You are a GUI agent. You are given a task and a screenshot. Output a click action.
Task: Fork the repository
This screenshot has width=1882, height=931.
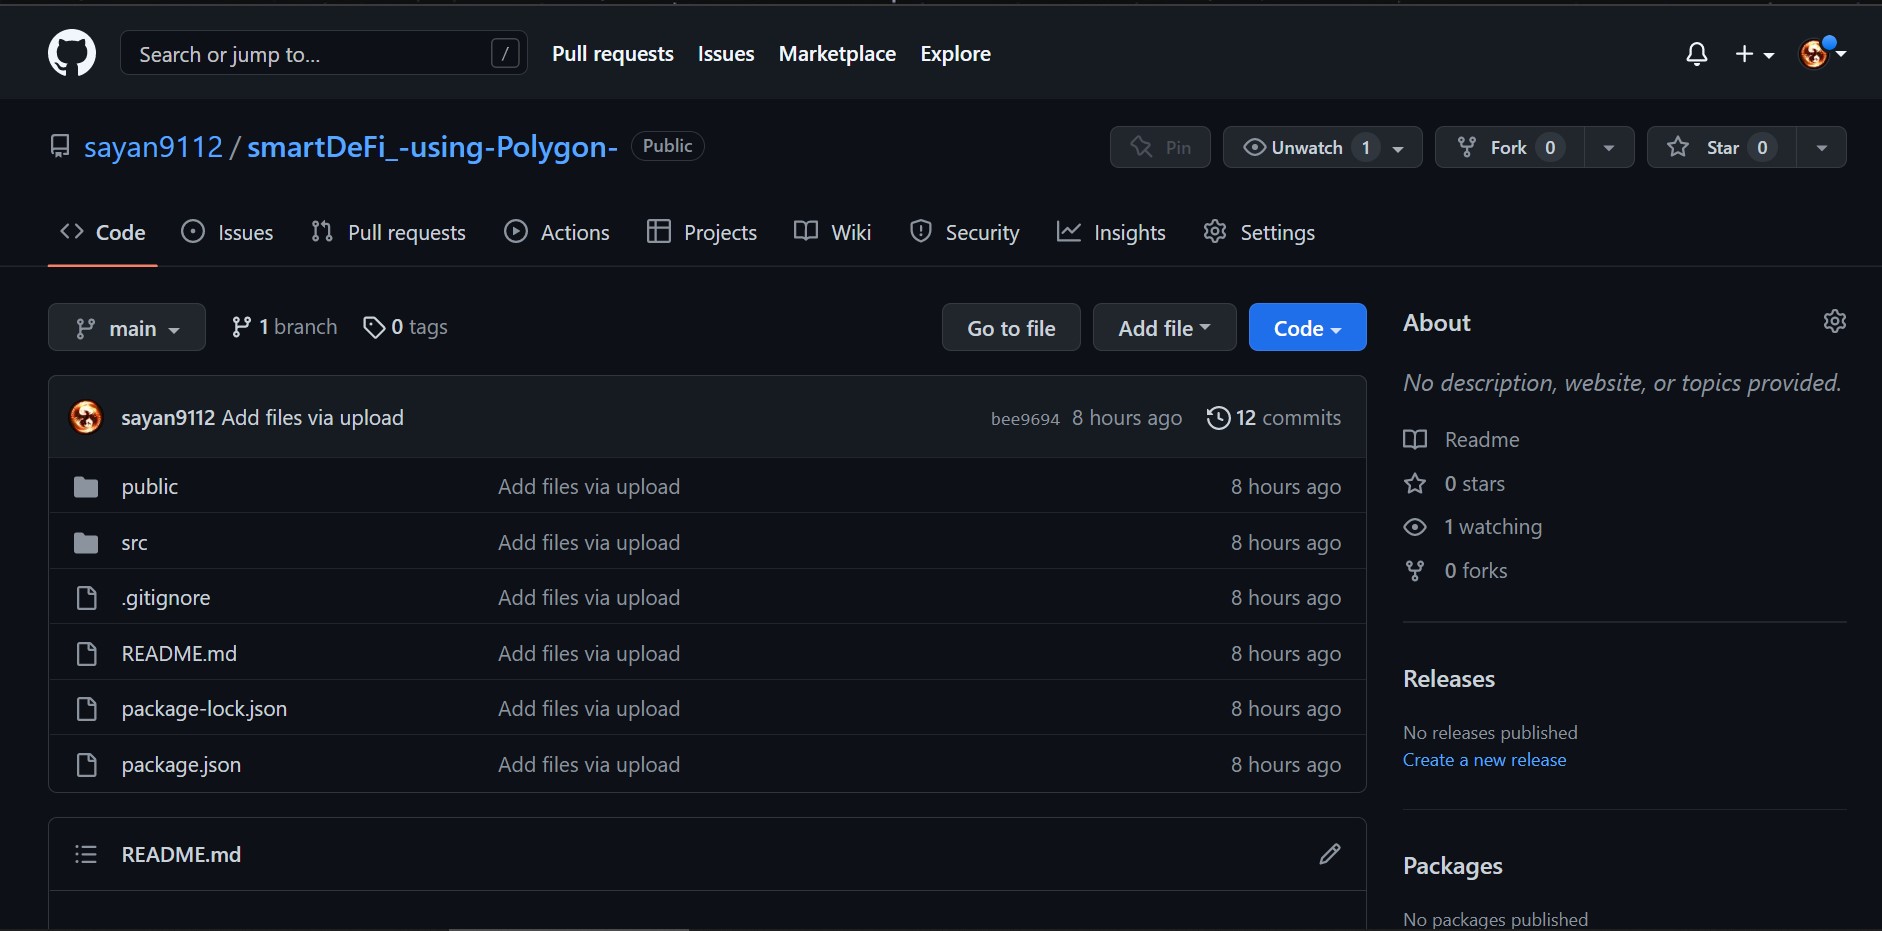(x=1509, y=147)
